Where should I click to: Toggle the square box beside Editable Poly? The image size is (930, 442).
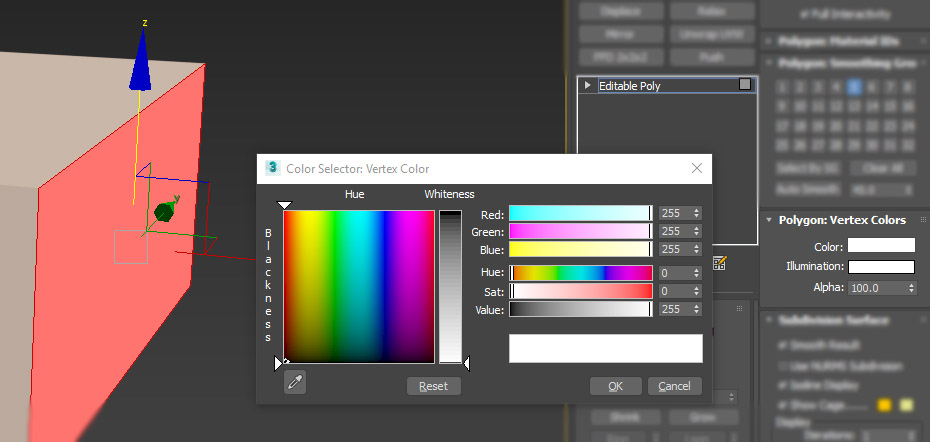[x=745, y=85]
